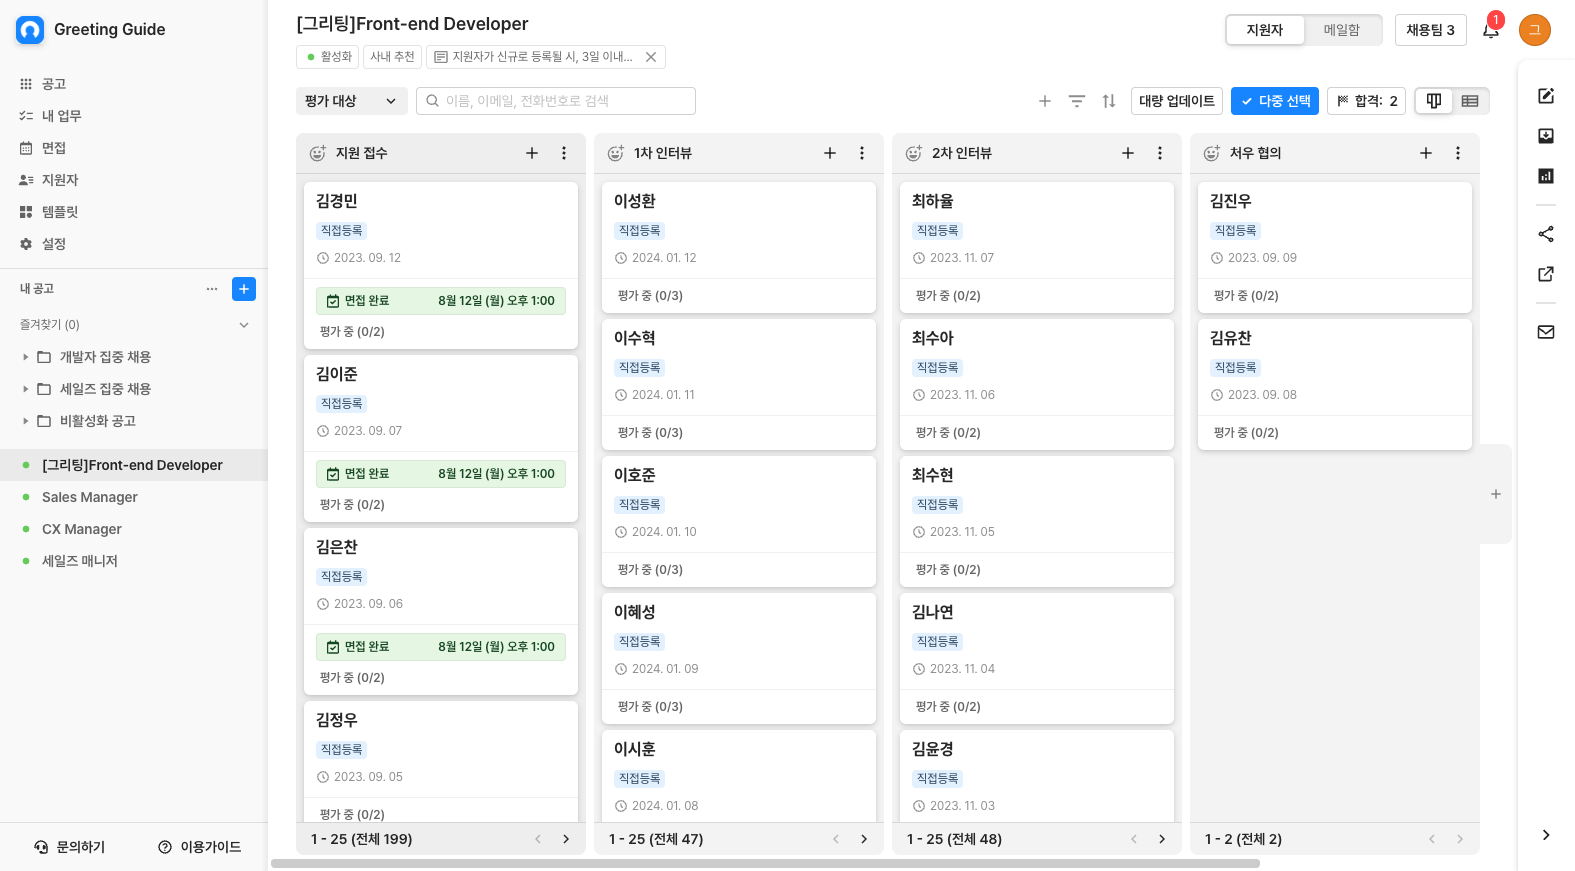Screen dimensions: 1575x871
Task: Open the 김진우 applicant card
Action: (x=1335, y=247)
